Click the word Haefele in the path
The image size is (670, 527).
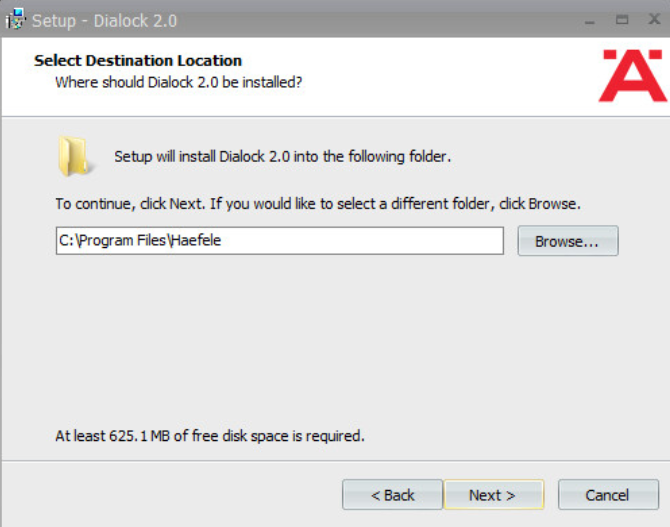click(x=196, y=240)
